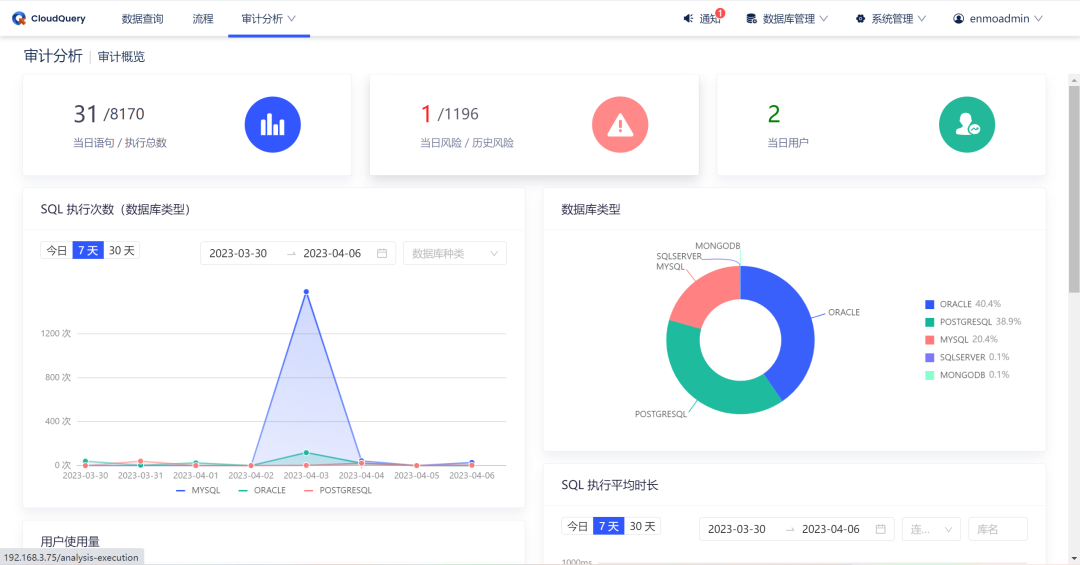1080x565 pixels.
Task: Click the 1 /1196 risk card
Action: [x=534, y=125]
